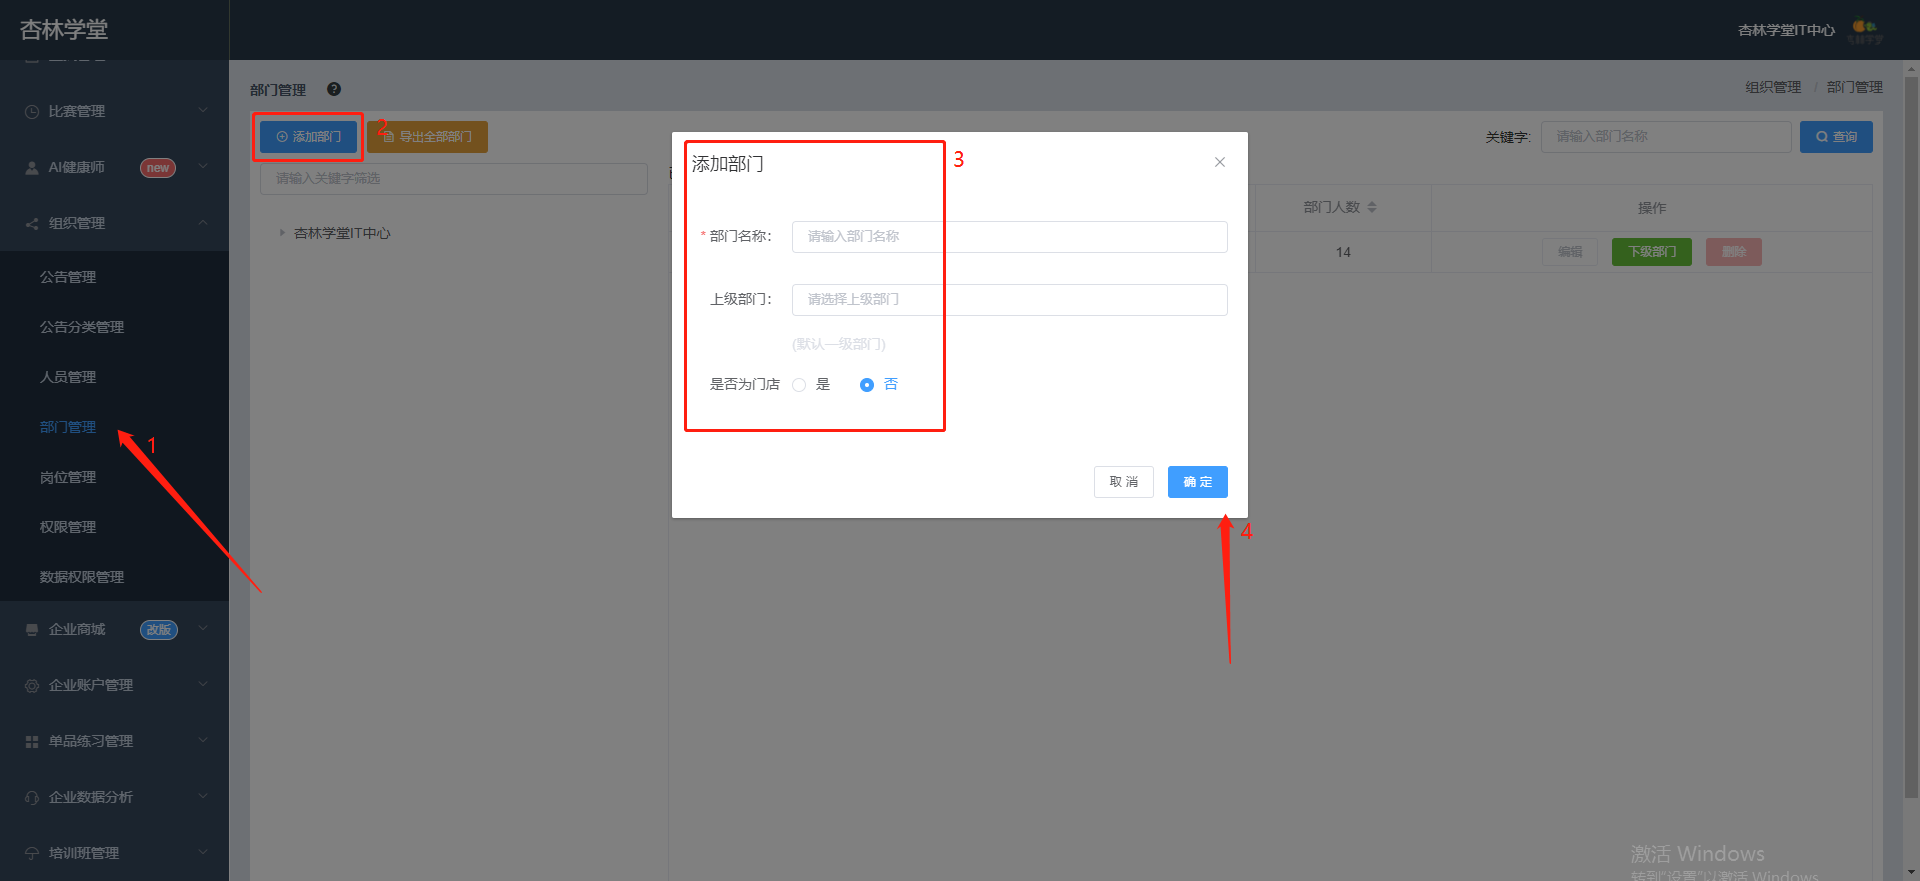
Task: Click the 比赛管理 sidebar icon
Action: [x=32, y=111]
